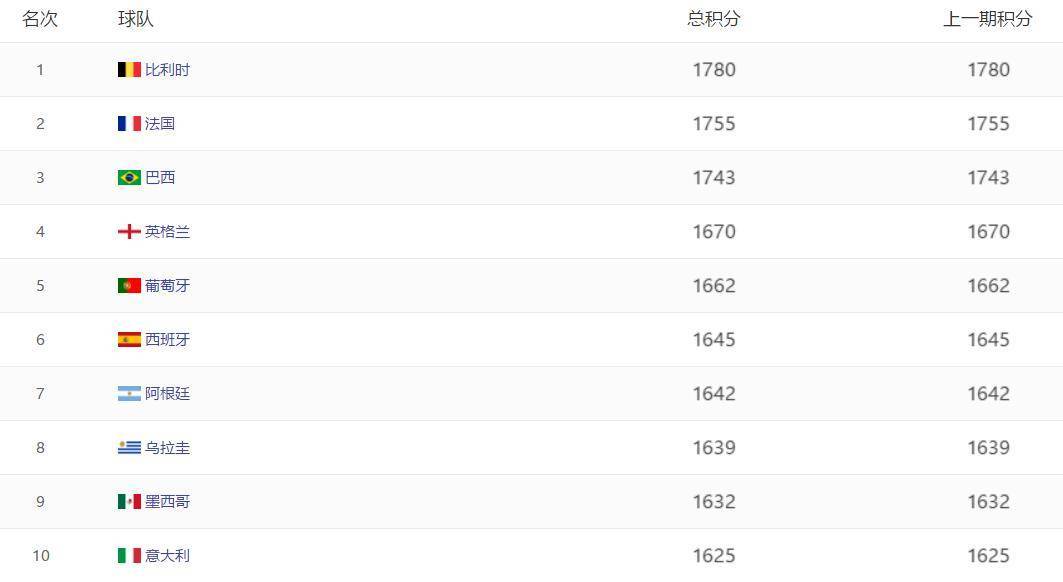Click the France flag icon
Image resolution: width=1063 pixels, height=582 pixels.
point(129,124)
